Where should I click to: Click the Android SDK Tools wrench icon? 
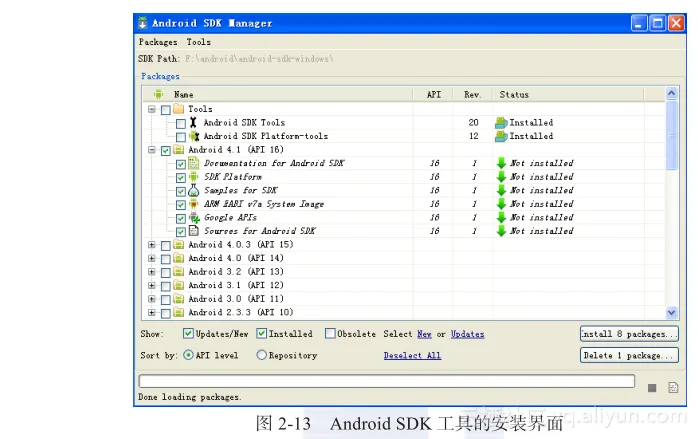pyautogui.click(x=194, y=123)
